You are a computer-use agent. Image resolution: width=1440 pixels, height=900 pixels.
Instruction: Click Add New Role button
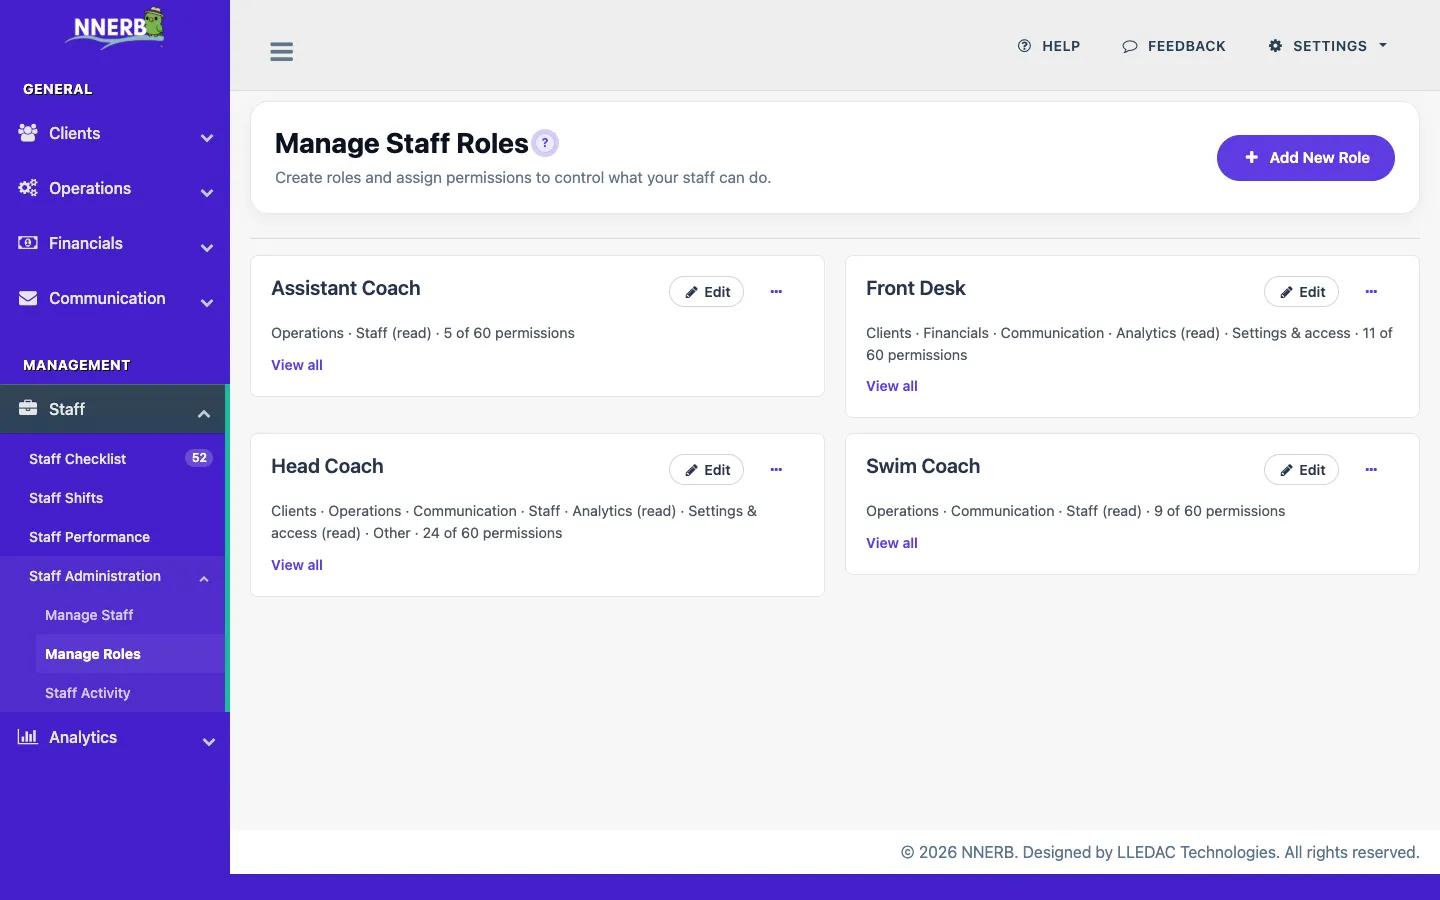tap(1305, 158)
